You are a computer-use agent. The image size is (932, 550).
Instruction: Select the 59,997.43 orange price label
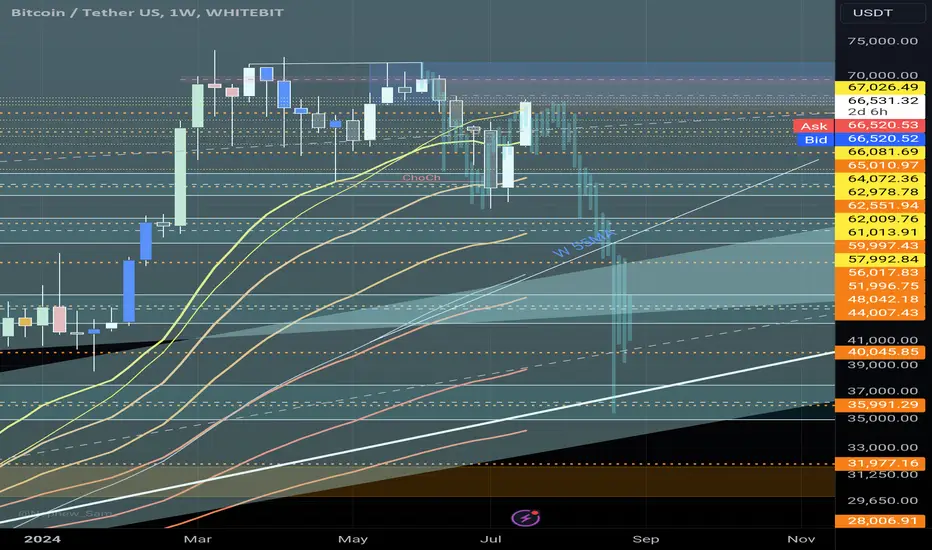[x=880, y=246]
